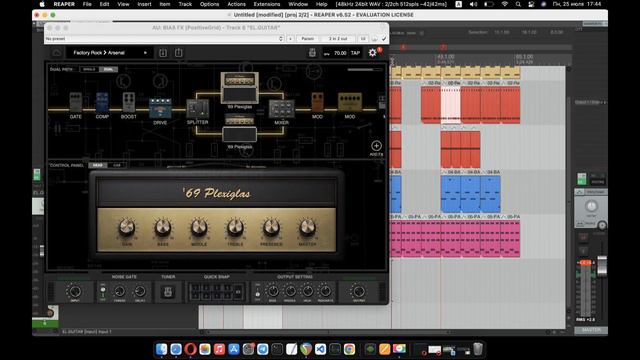Click the TREBLE knob on amp
The width and height of the screenshot is (640, 360).
[235, 228]
